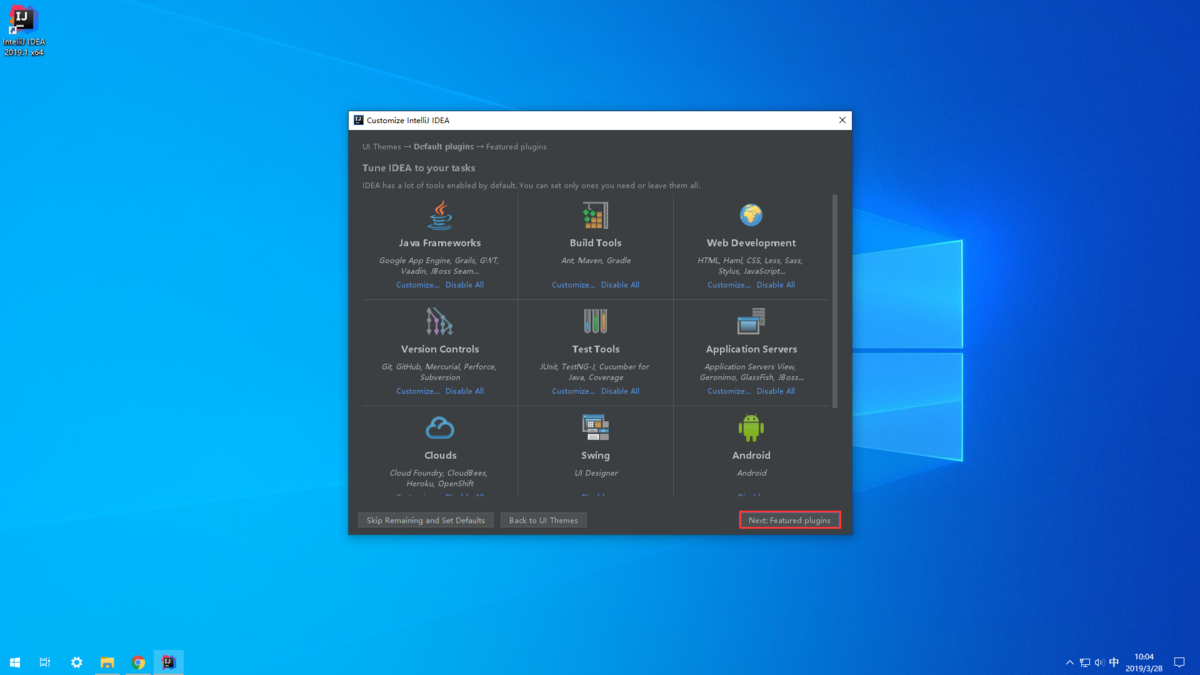Click the Web Development globe icon
1200x675 pixels.
[x=751, y=215]
